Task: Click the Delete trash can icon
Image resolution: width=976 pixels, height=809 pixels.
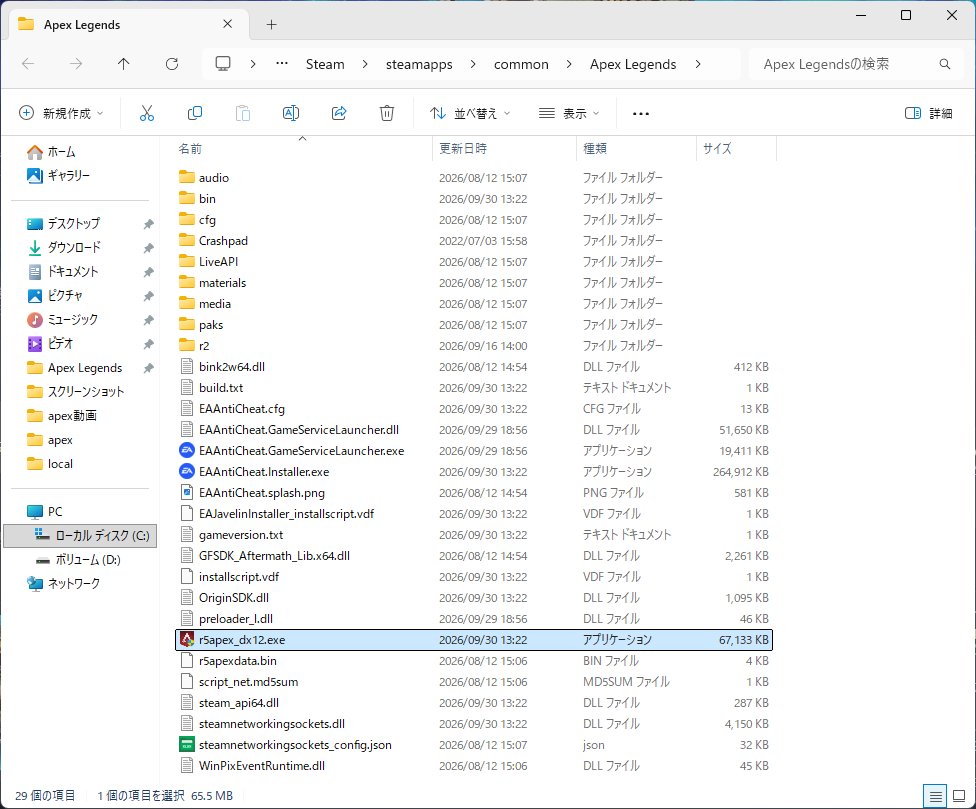Action: pos(387,113)
